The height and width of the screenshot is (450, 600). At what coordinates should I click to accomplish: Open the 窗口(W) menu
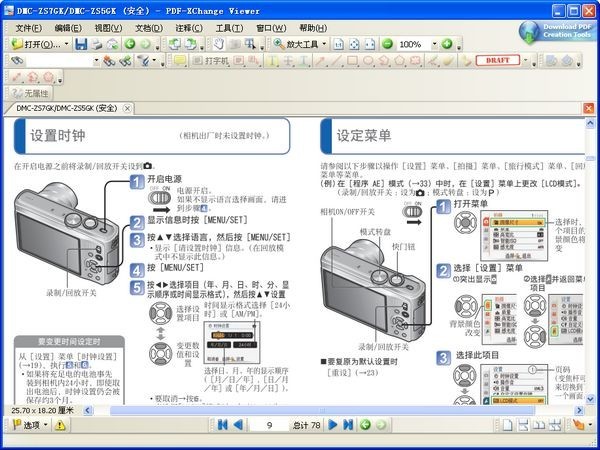(271, 28)
